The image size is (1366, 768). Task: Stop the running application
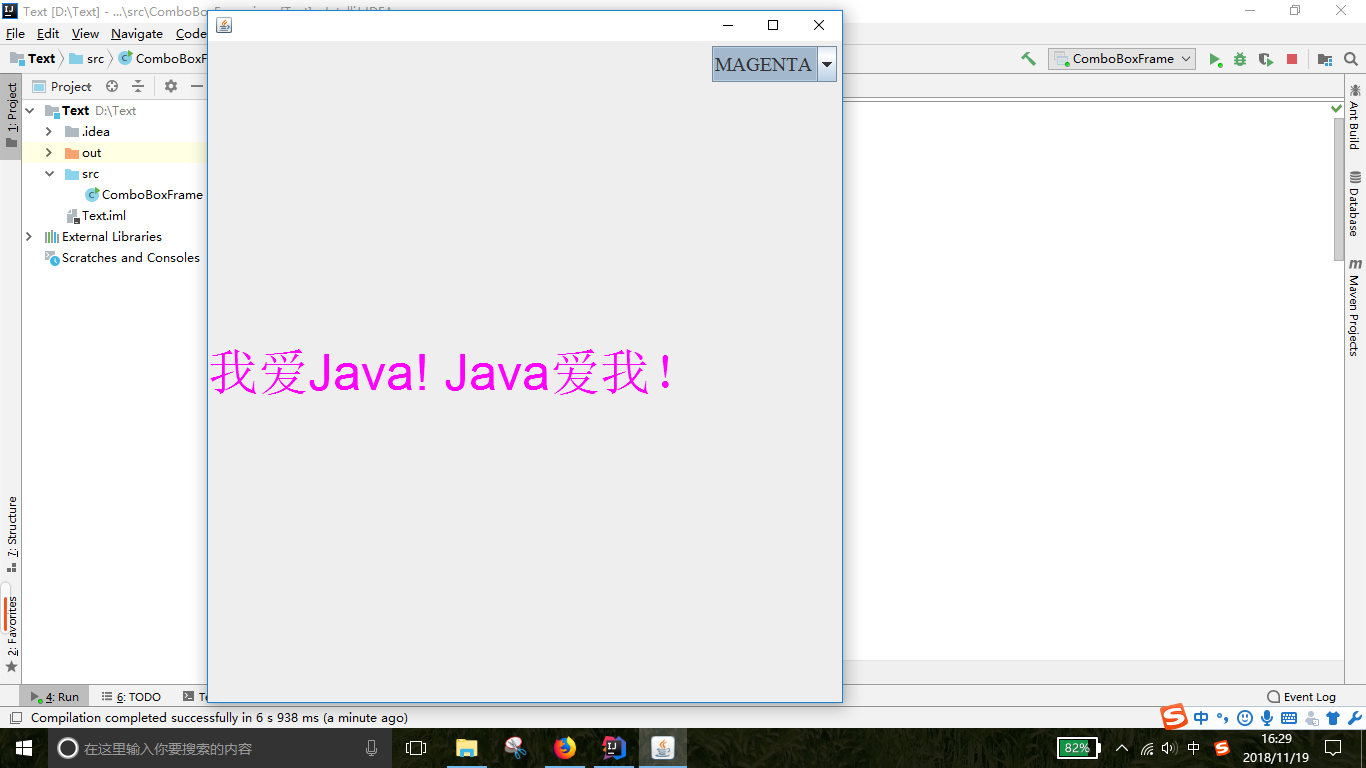(1292, 59)
